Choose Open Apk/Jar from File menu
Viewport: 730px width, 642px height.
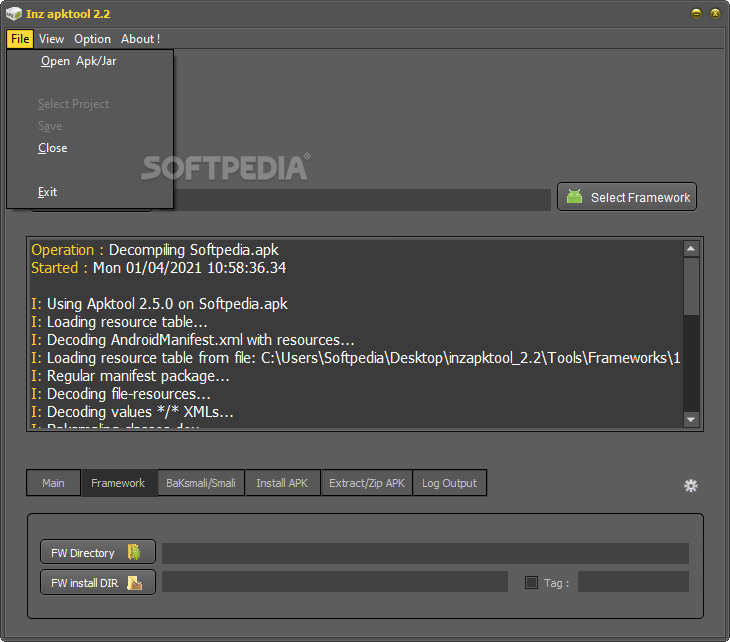click(90, 61)
